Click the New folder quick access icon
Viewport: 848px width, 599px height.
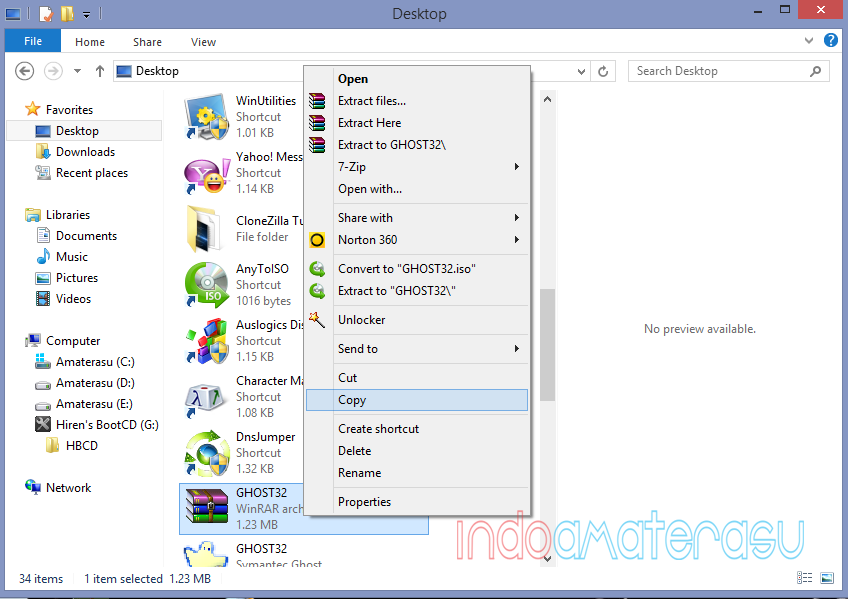[67, 13]
